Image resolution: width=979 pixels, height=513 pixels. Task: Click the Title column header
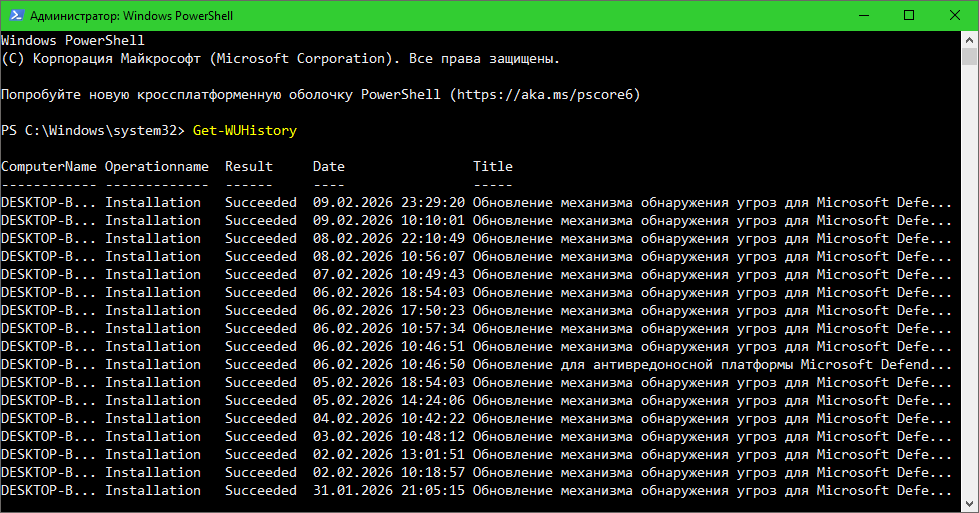click(x=492, y=167)
